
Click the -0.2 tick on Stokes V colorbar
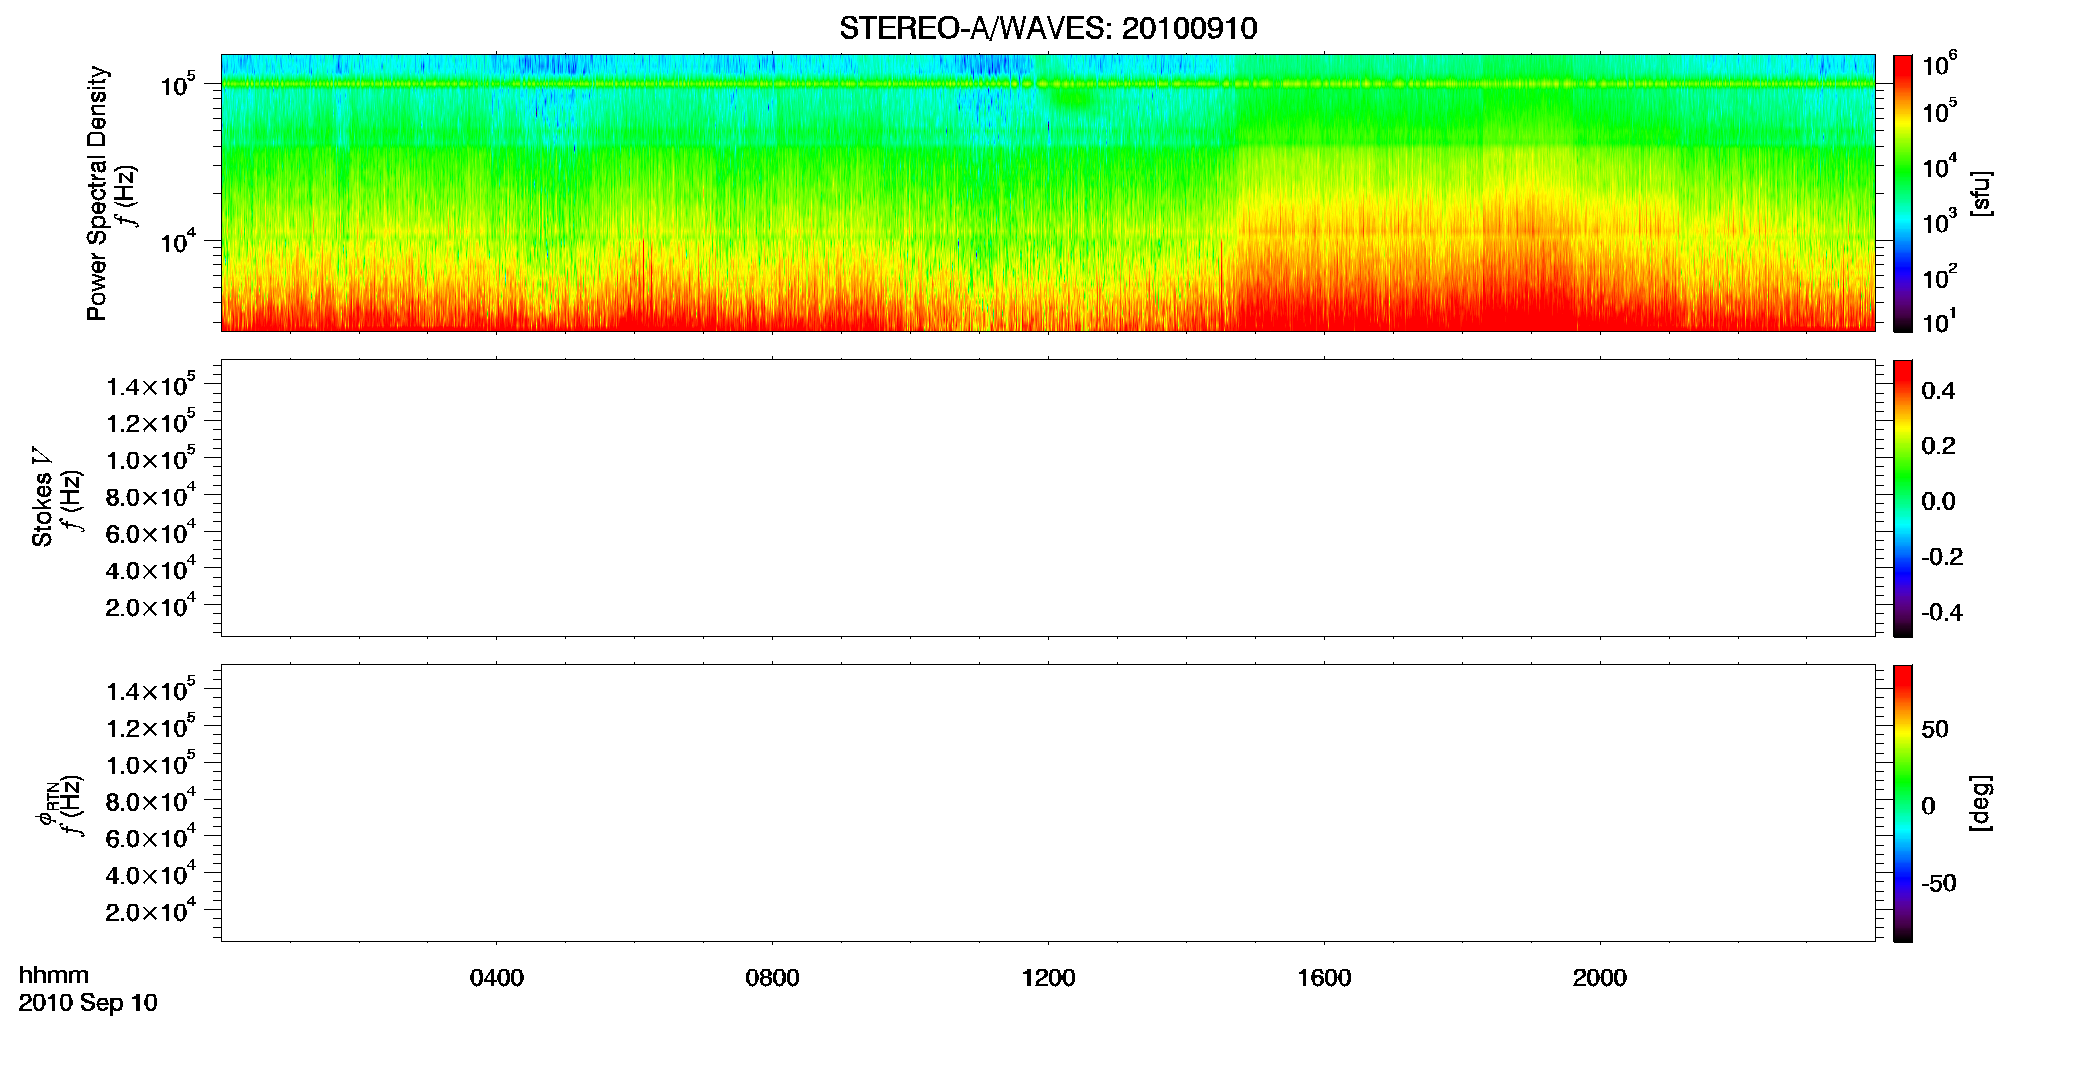[x=1942, y=557]
